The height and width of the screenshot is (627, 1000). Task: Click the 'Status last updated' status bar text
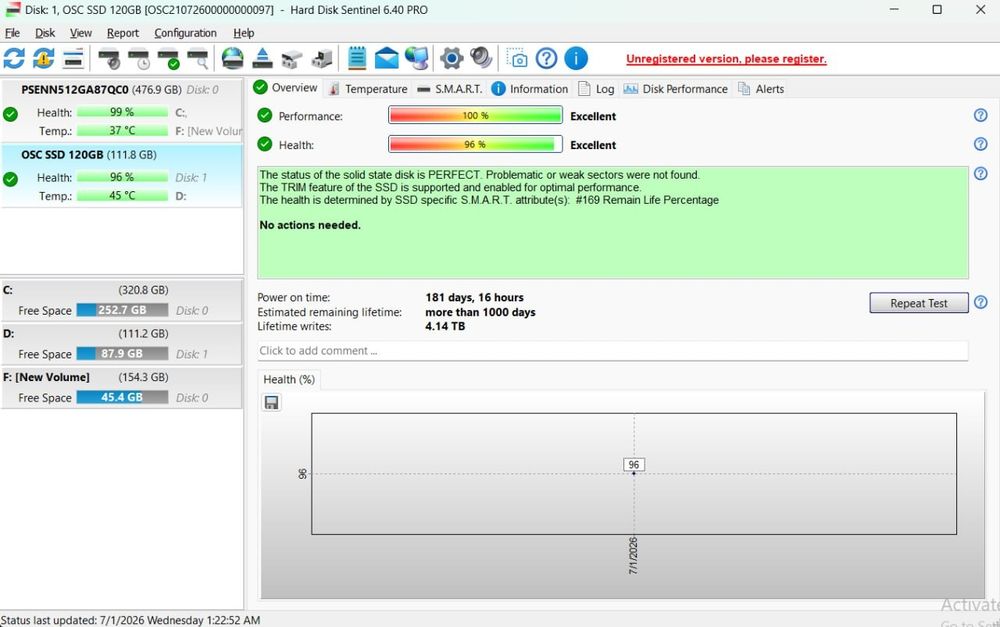pos(130,620)
